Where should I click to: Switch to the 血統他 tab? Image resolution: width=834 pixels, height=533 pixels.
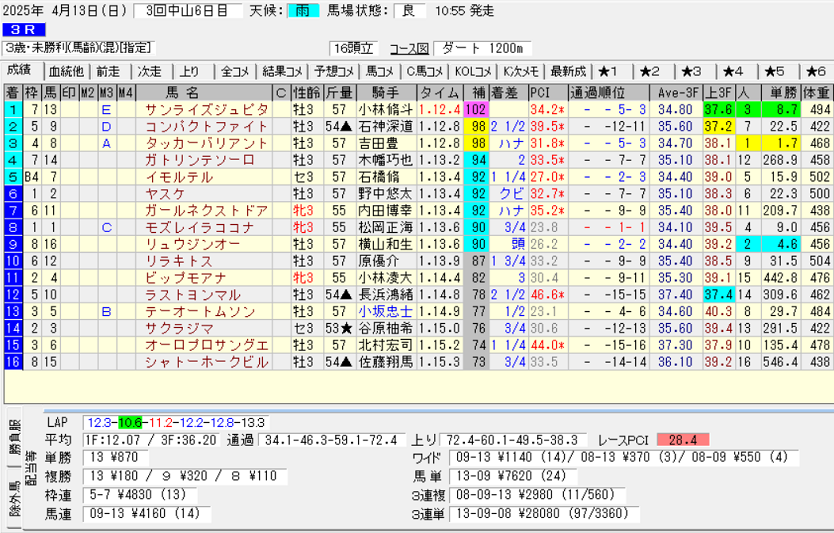click(x=67, y=71)
